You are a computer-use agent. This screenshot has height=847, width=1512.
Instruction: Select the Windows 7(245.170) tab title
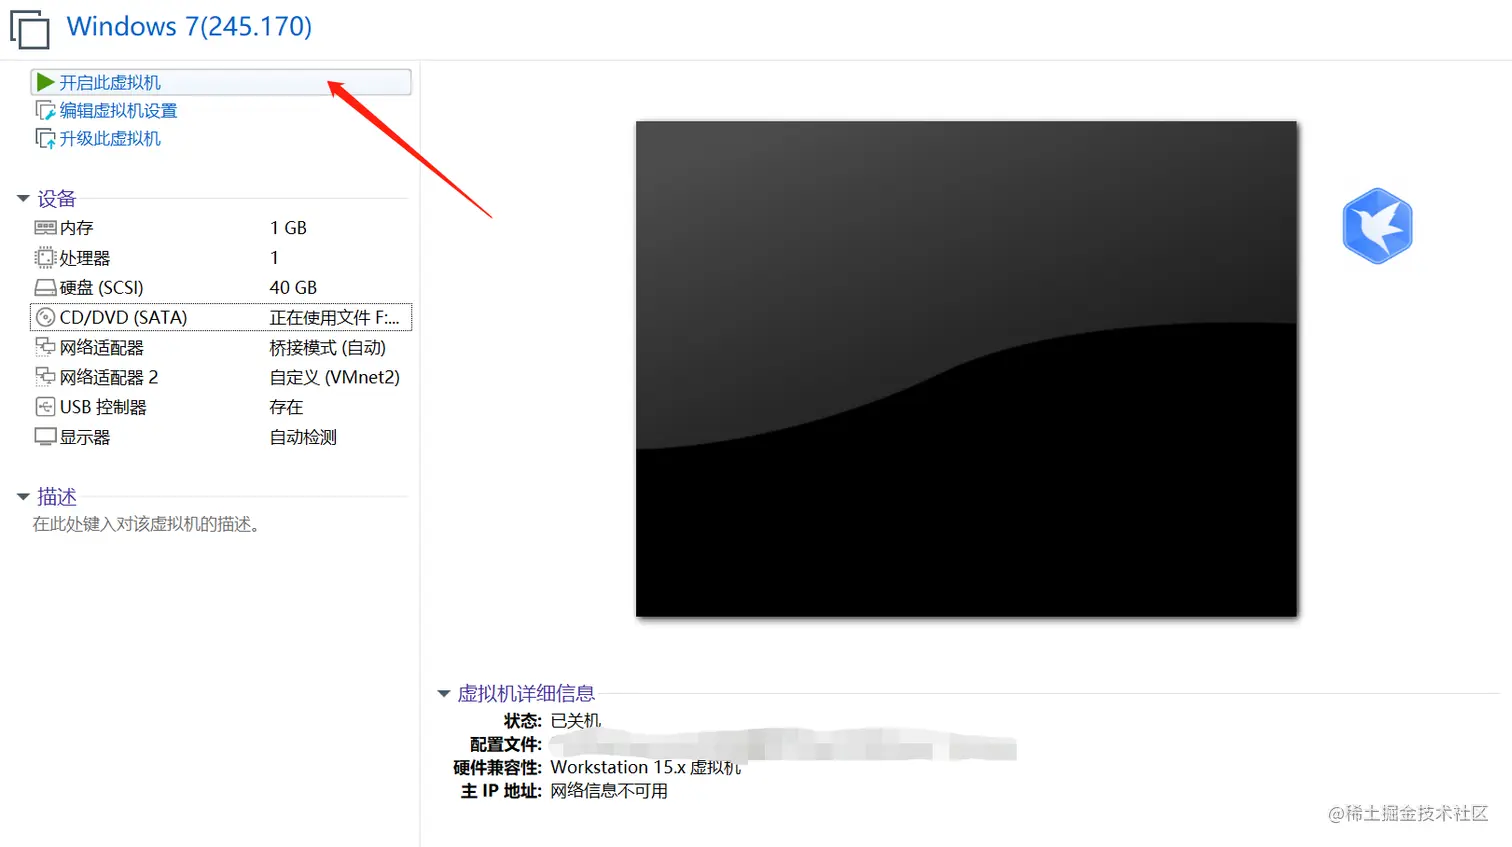point(189,26)
